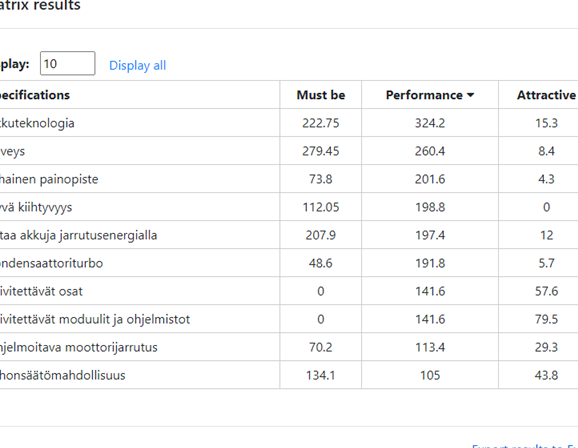
Task: Click the Performance sort arrow icon
Action: 470,95
